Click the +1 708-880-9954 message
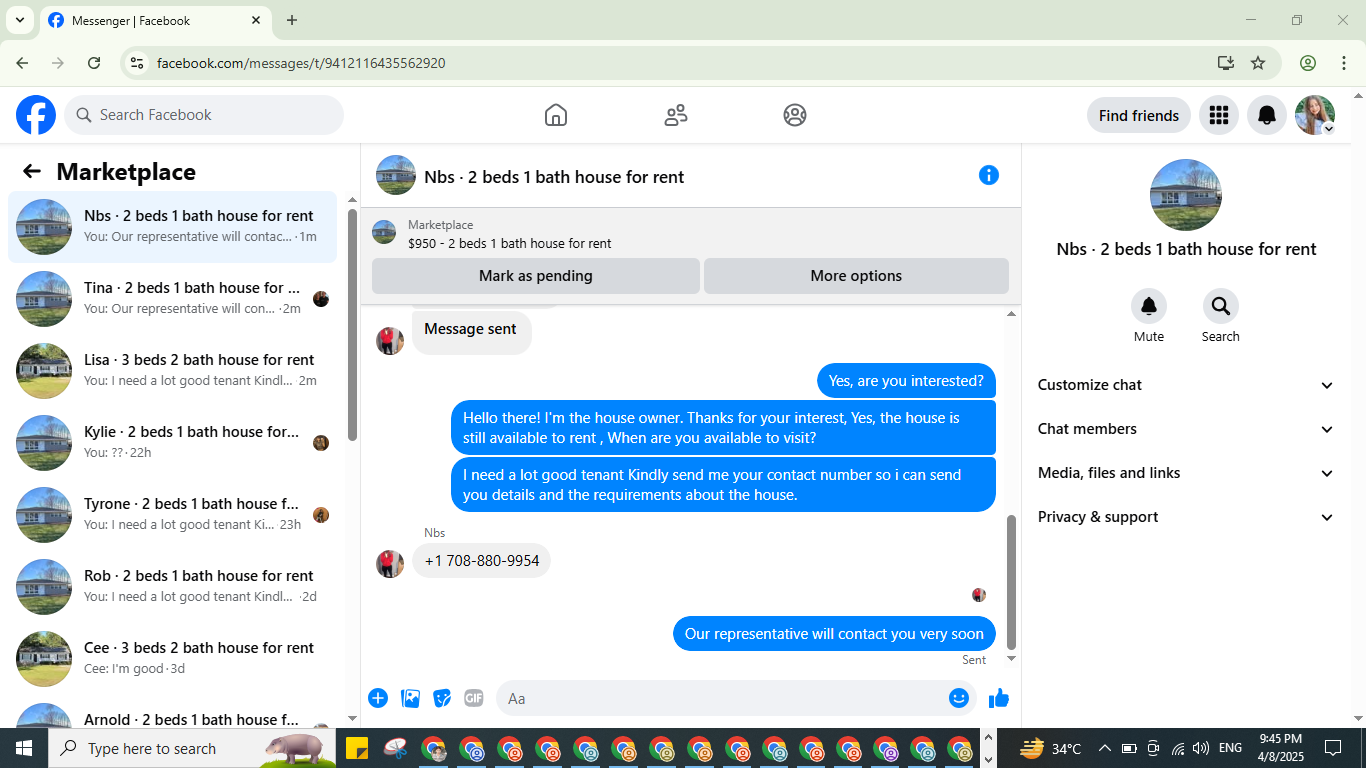Screen dimensions: 1366x768 (482, 561)
